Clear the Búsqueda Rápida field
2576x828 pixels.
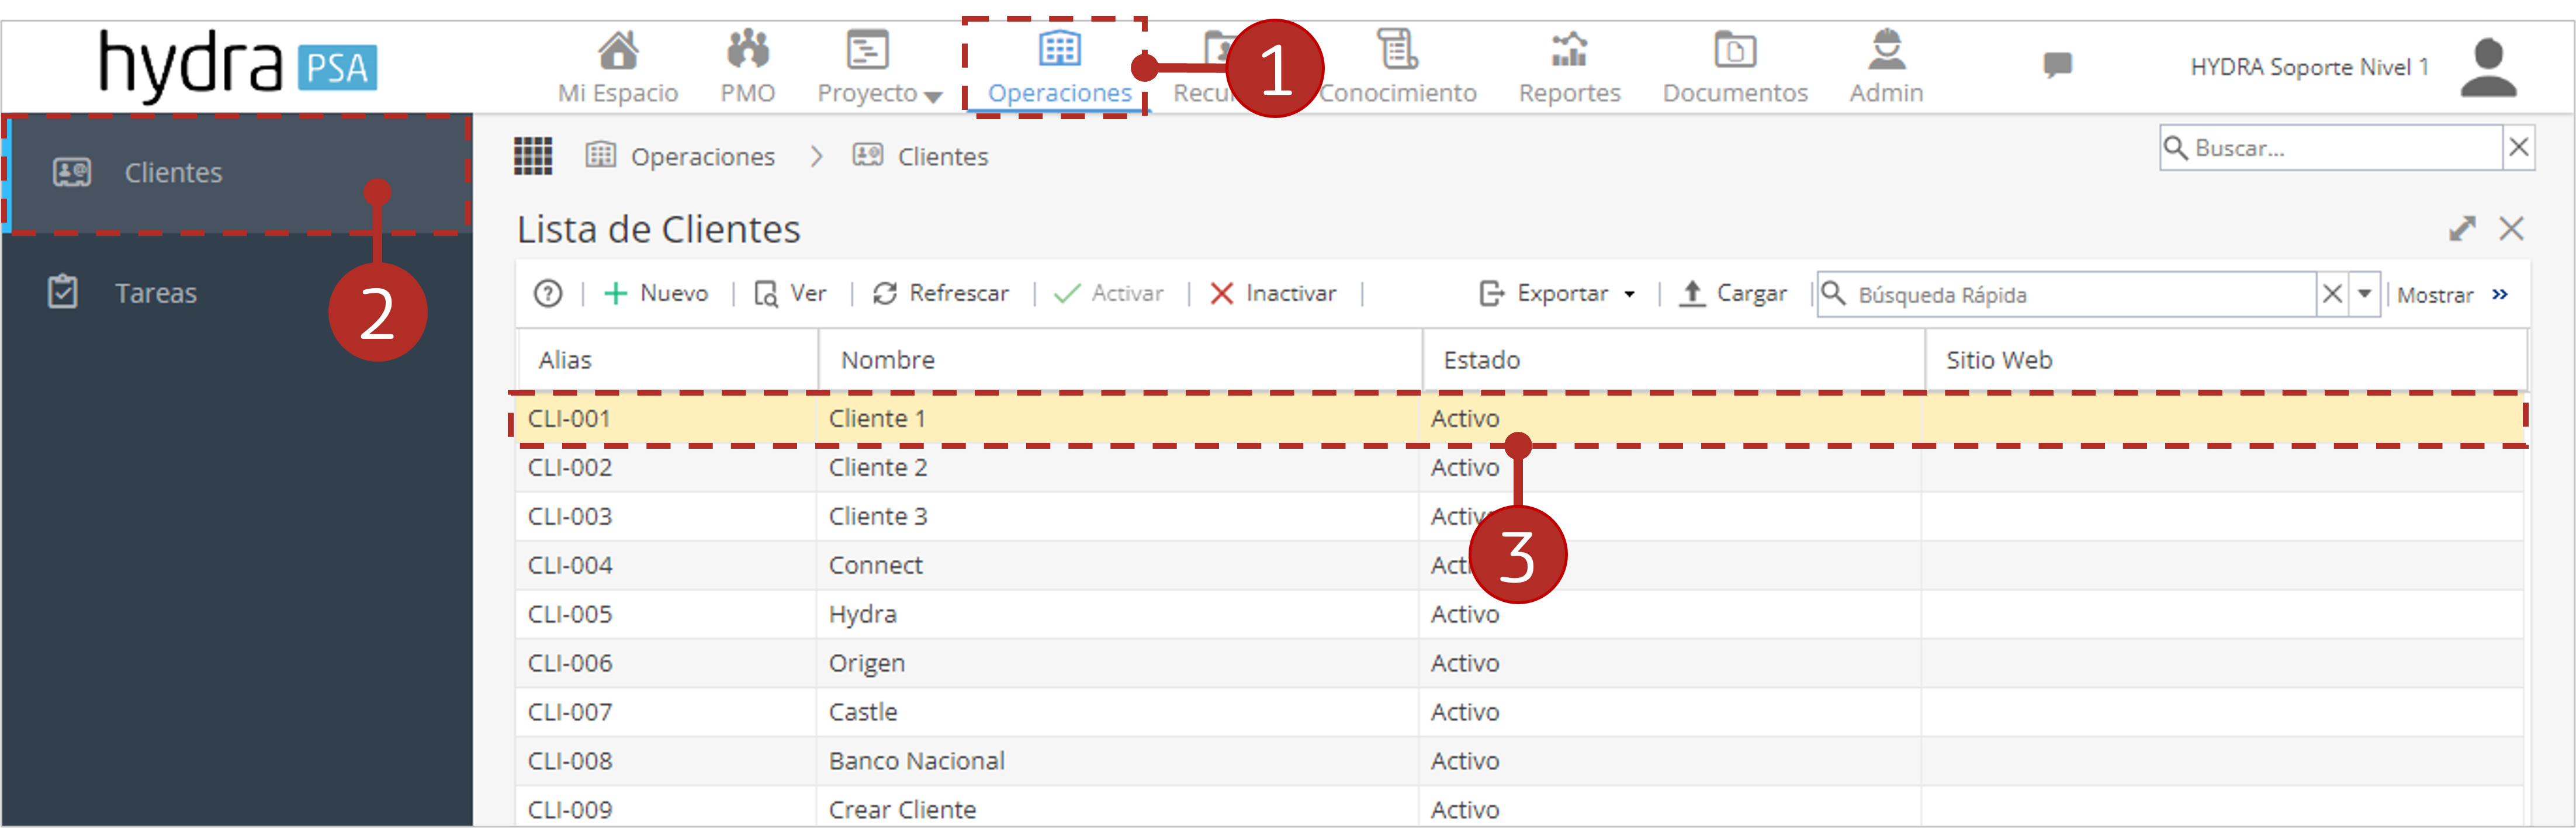click(x=2332, y=294)
